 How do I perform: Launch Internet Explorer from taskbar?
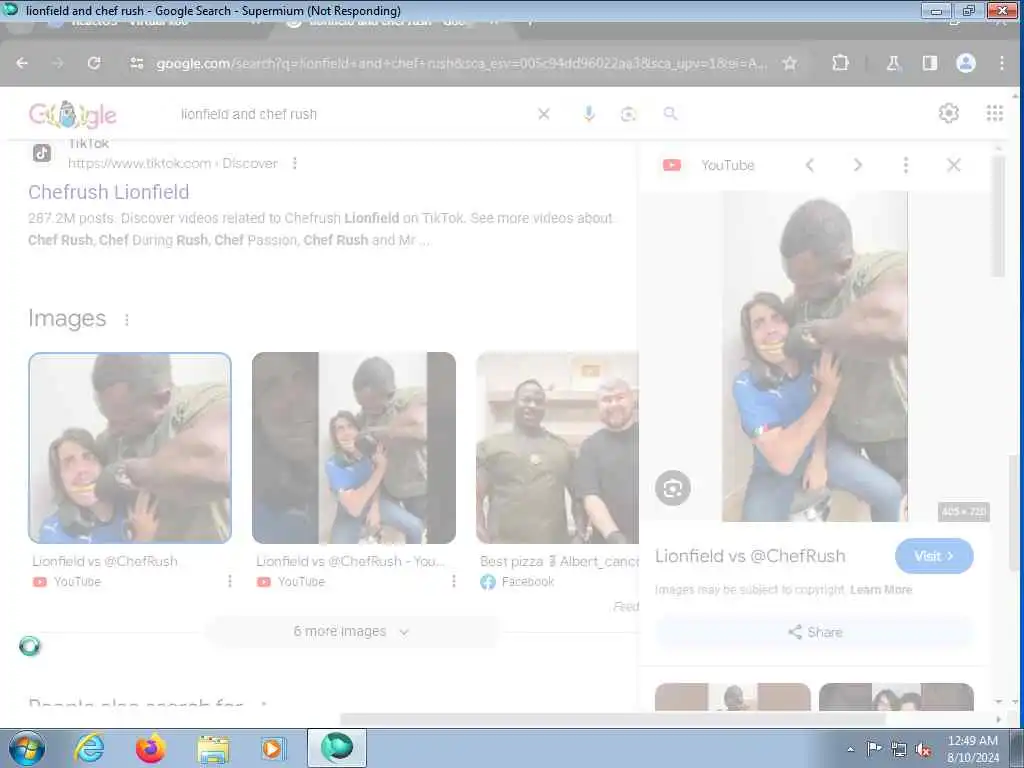click(89, 748)
